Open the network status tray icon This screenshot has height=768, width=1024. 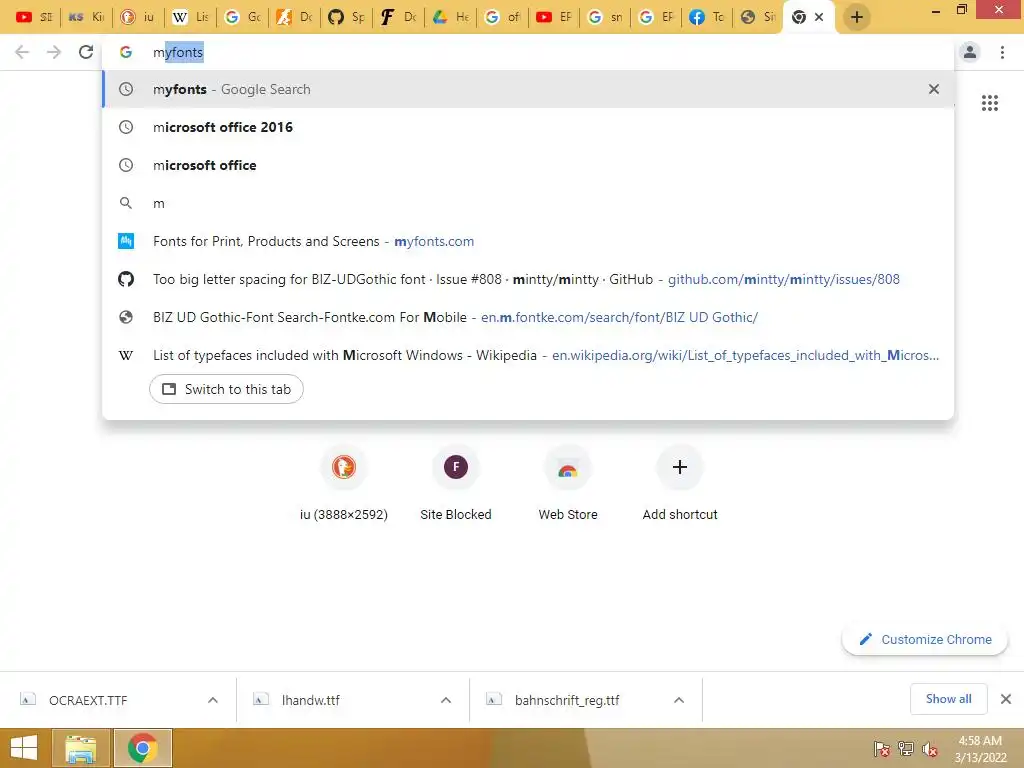point(906,748)
